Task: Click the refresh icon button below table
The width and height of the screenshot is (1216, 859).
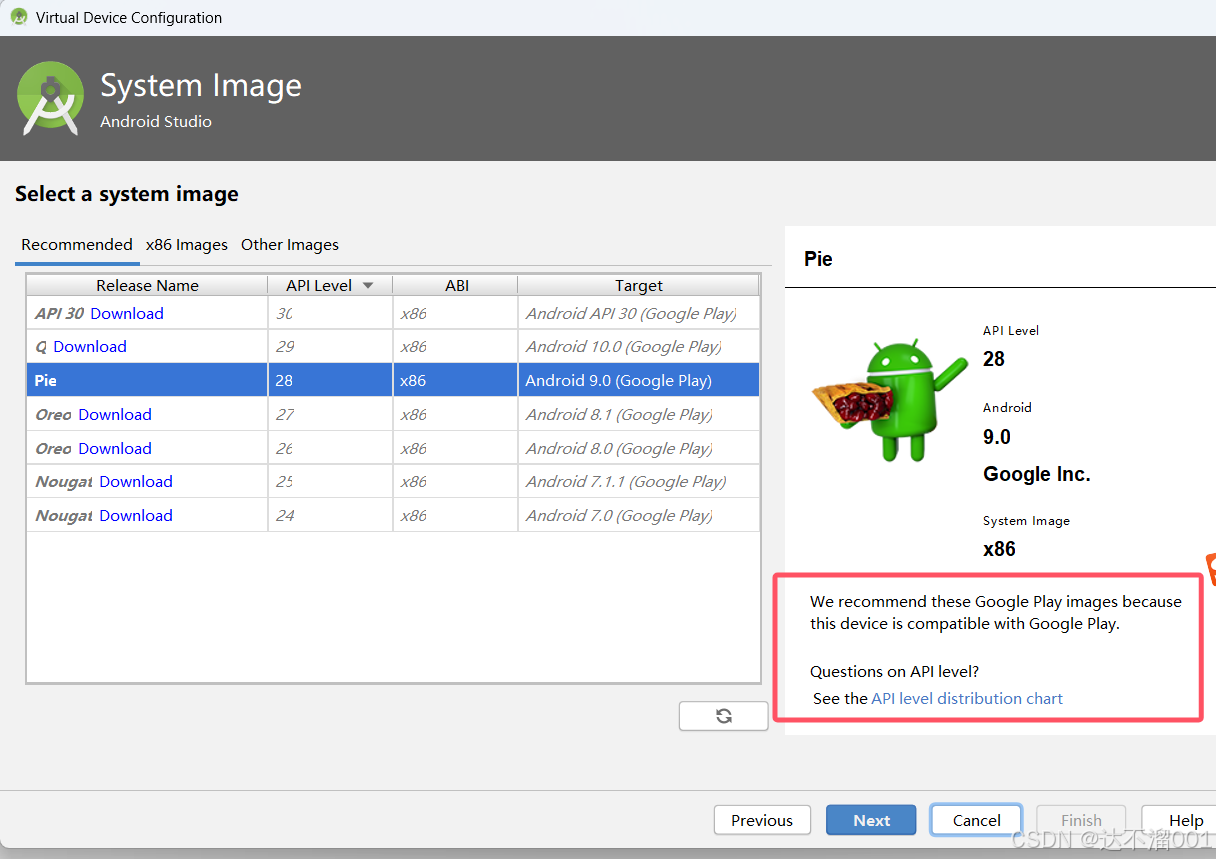Action: tap(723, 716)
